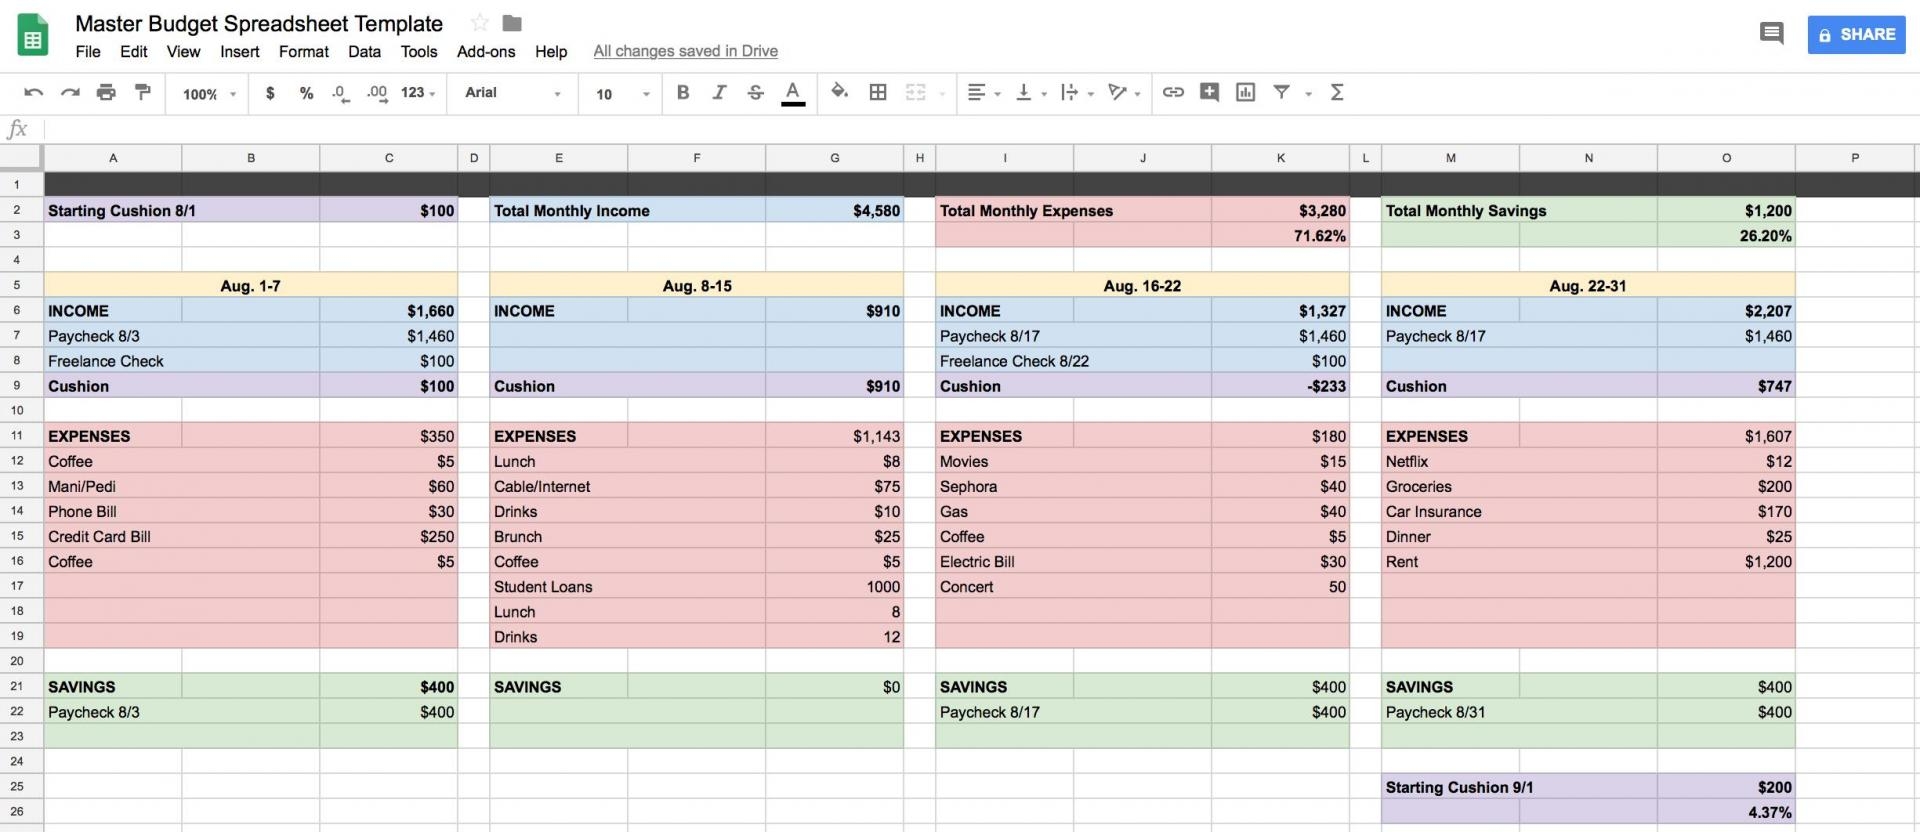1920x832 pixels.
Task: Open the Format menu
Action: click(x=303, y=51)
